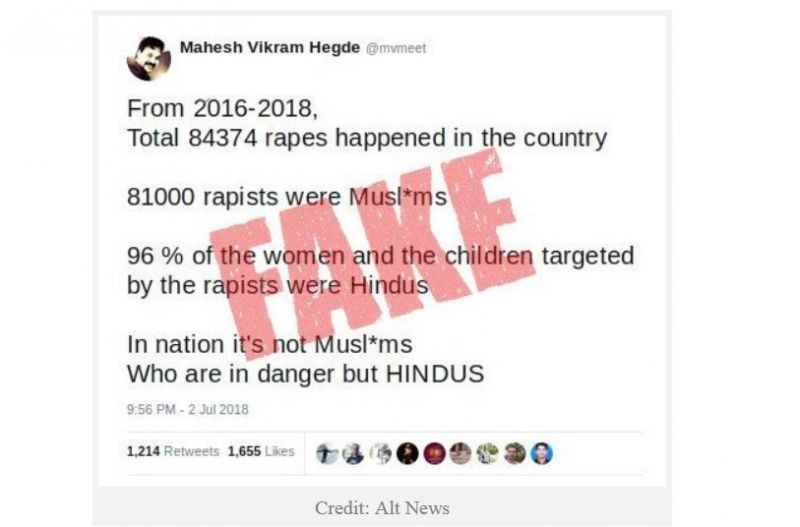
Task: Click the avatar left of the blue one
Action: click(514, 453)
